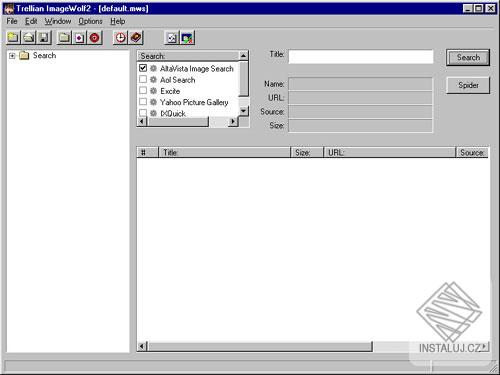Select the Aol Search entry text

(177, 80)
